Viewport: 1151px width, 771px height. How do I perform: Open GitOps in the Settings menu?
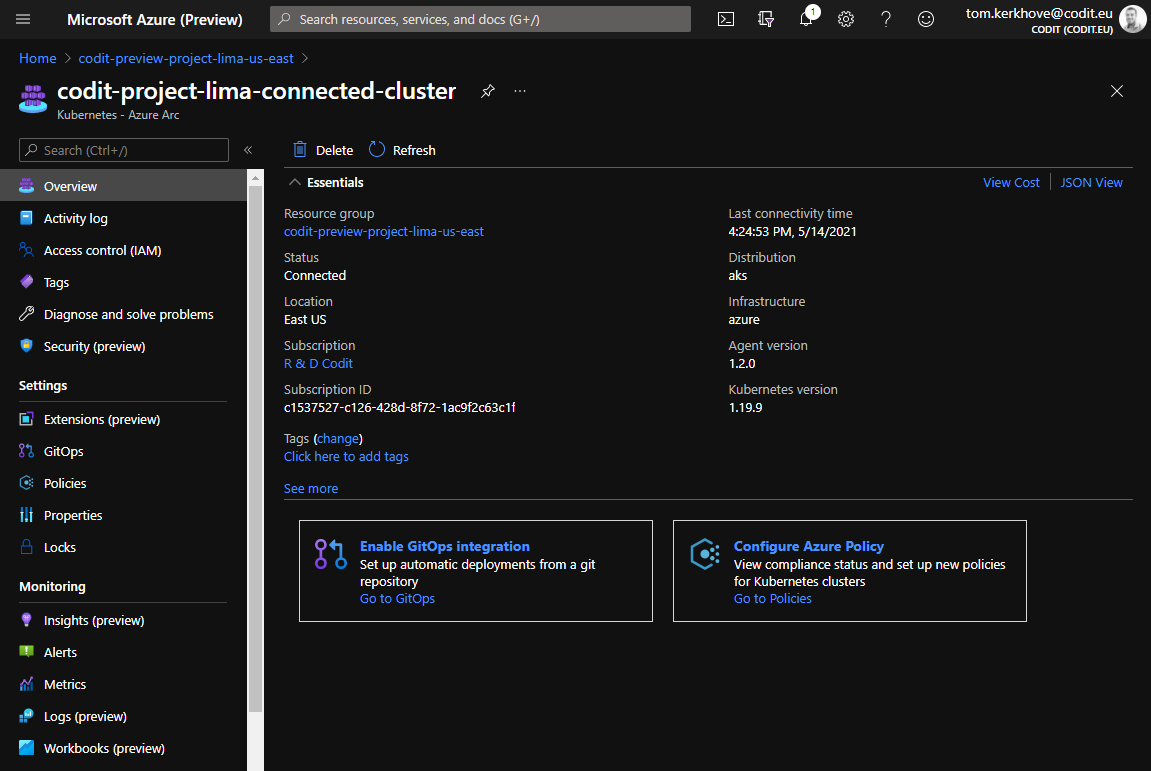pos(63,451)
